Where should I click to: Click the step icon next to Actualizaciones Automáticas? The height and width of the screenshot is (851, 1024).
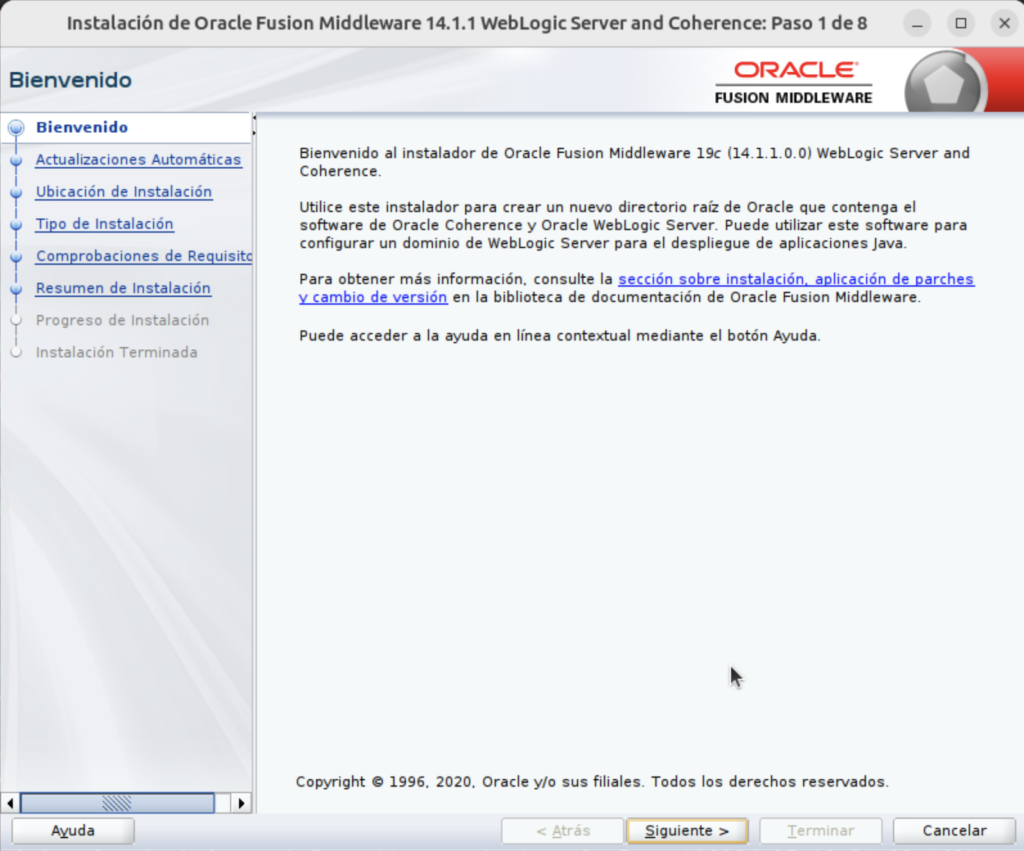pyautogui.click(x=16, y=160)
